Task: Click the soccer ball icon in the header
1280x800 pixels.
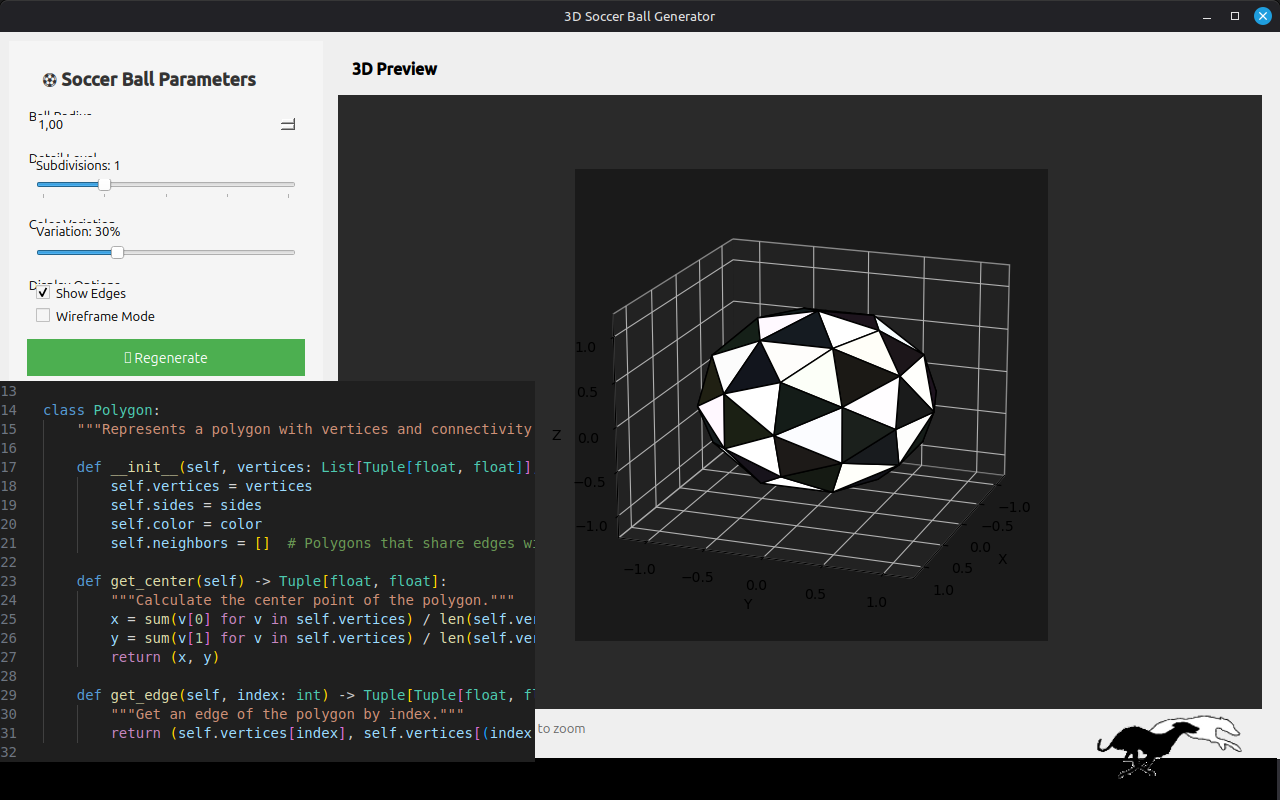Action: 49,80
